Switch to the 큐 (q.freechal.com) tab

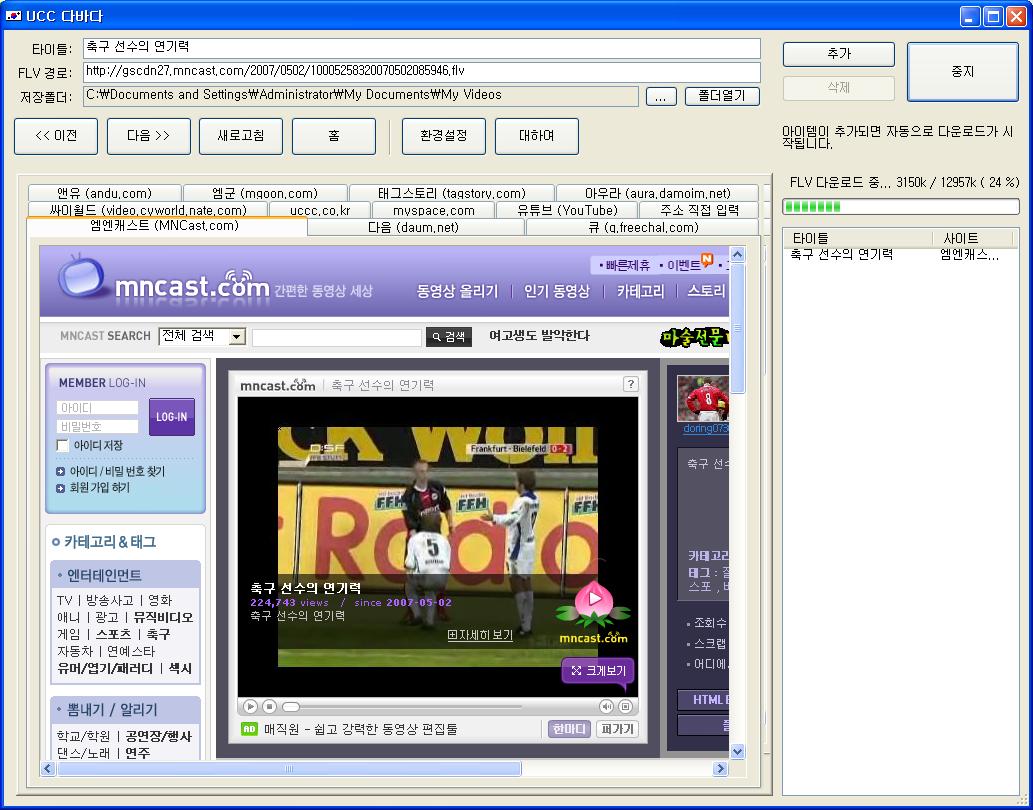pyautogui.click(x=643, y=227)
